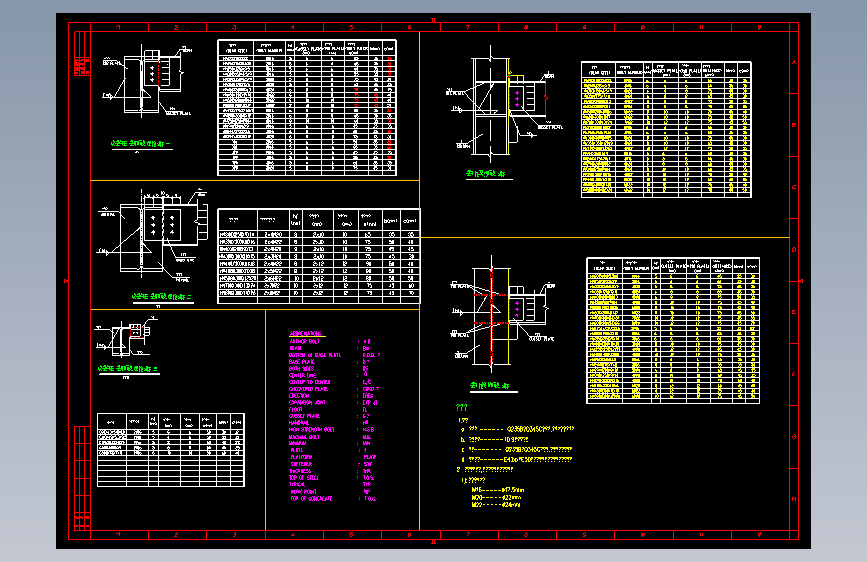Select the HIGH STRENGTH BOLT entry
Image resolution: width=867 pixels, height=562 pixels.
(x=331, y=430)
